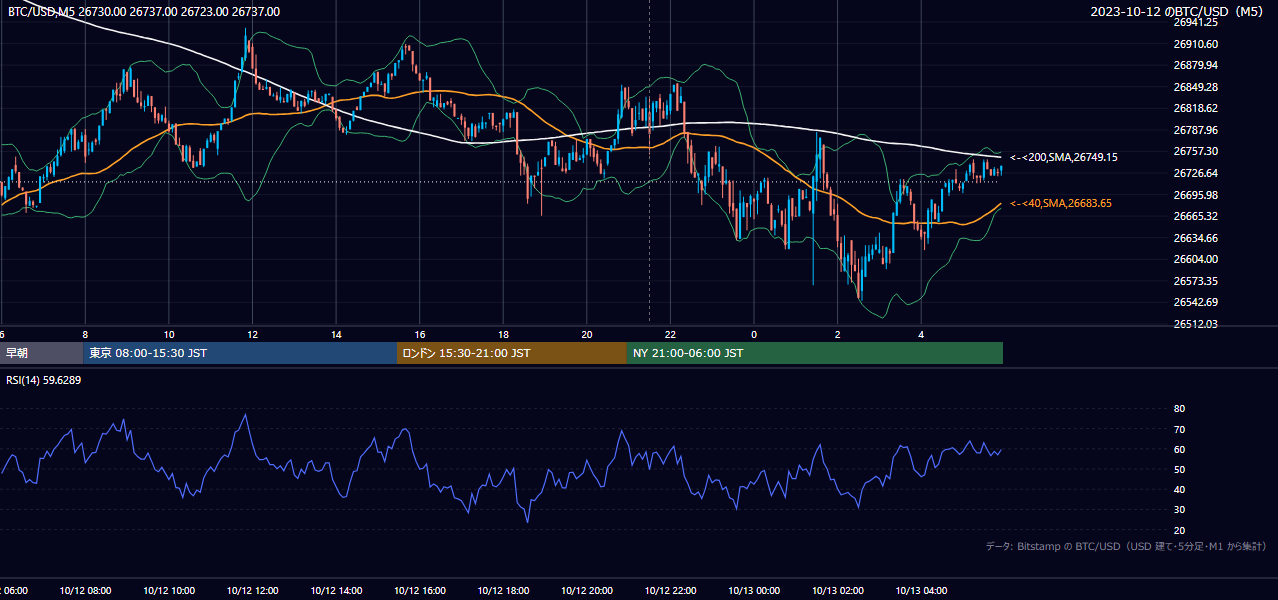The image size is (1278, 600).
Task: Click bottom time label 10/12 08:00
Action: 85,591
